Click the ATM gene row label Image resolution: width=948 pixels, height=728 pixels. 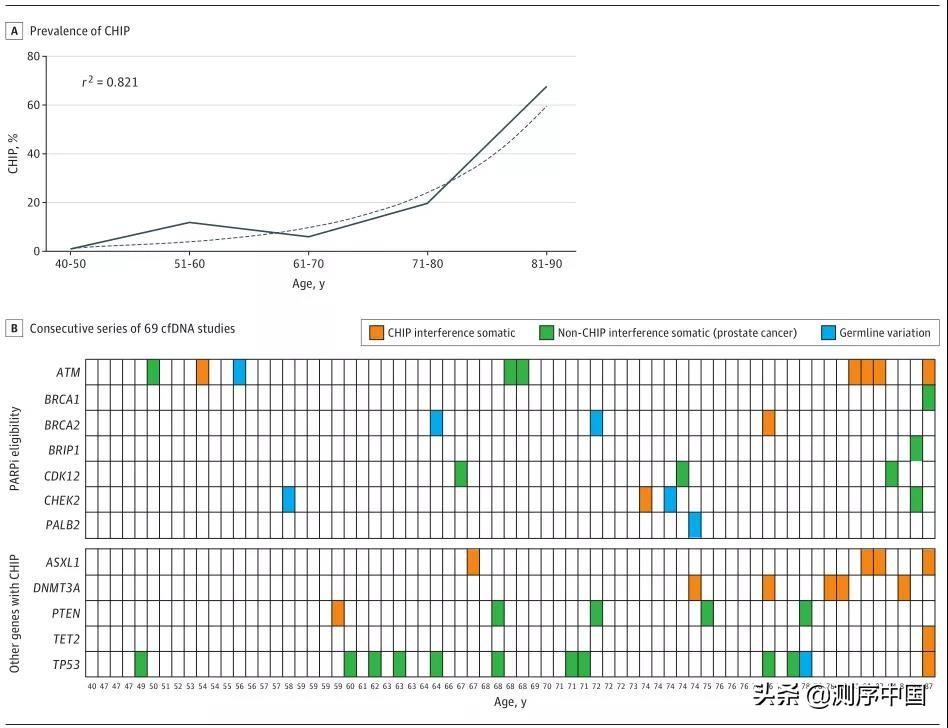[x=68, y=372]
